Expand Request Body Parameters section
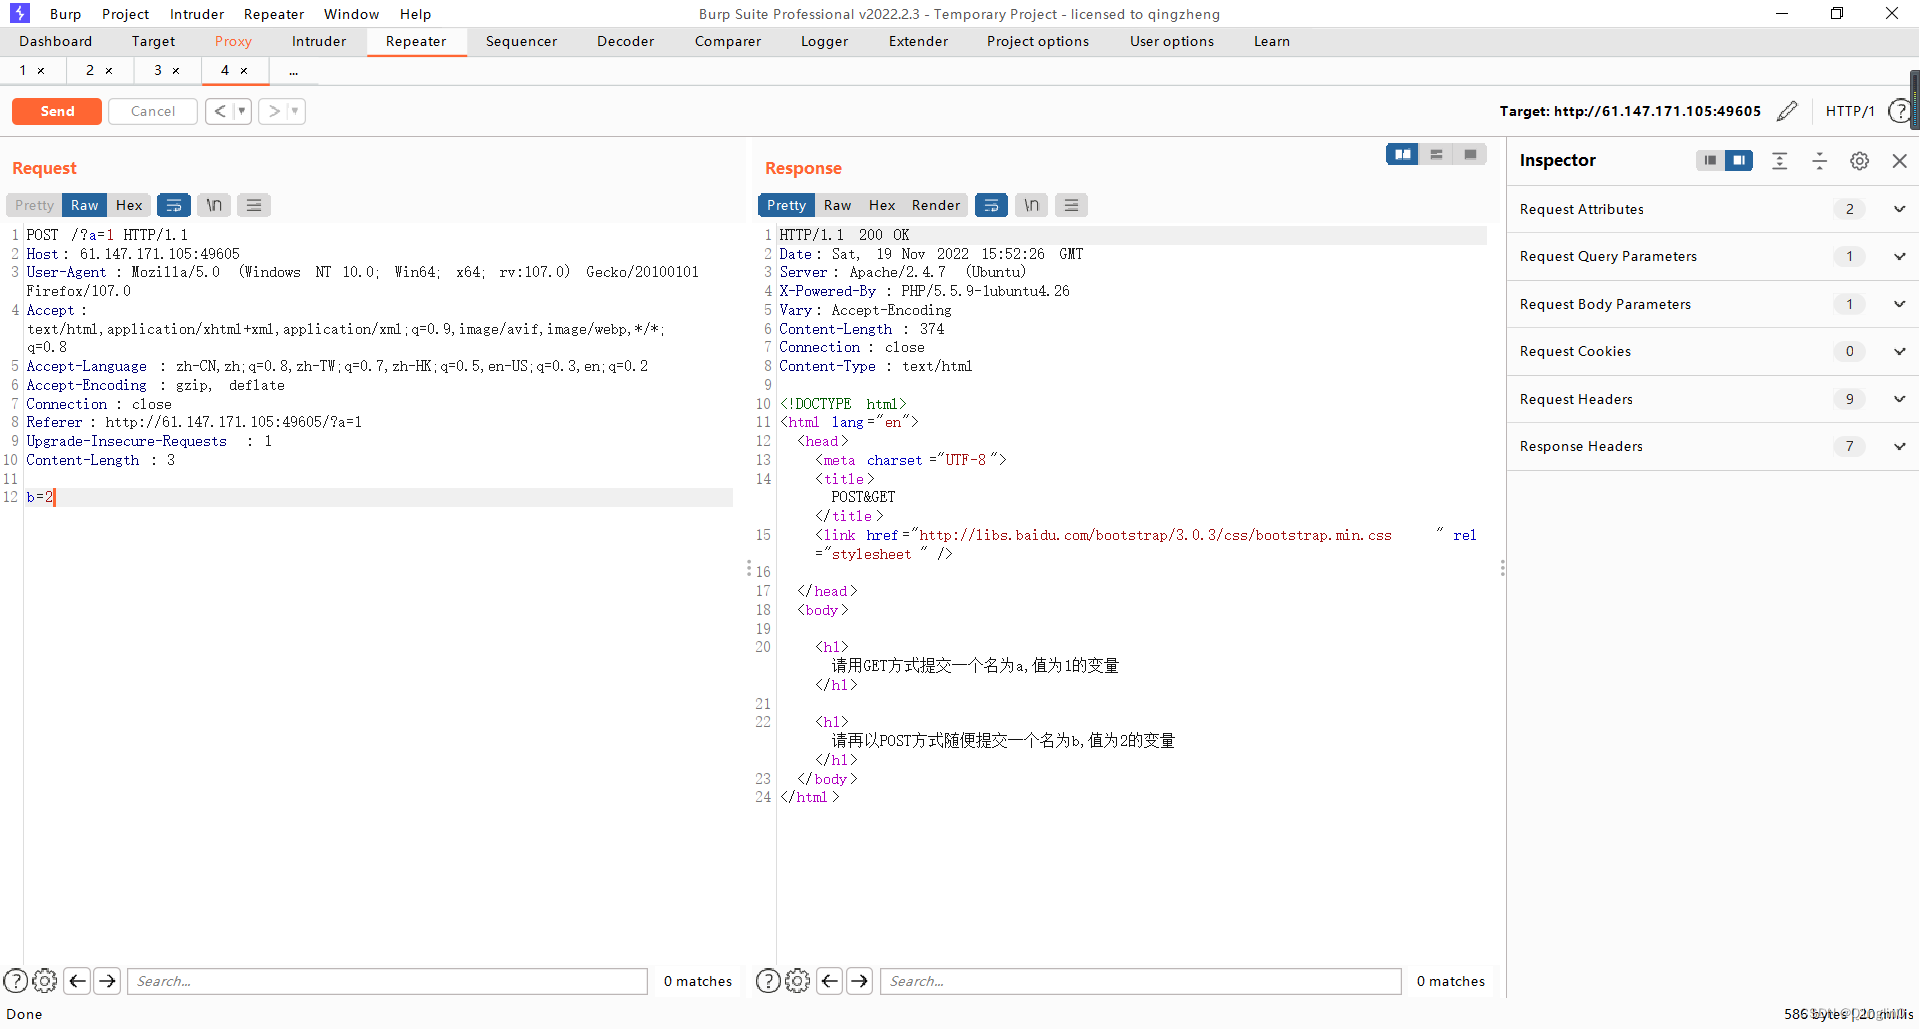The width and height of the screenshot is (1920, 1030). (x=1899, y=304)
